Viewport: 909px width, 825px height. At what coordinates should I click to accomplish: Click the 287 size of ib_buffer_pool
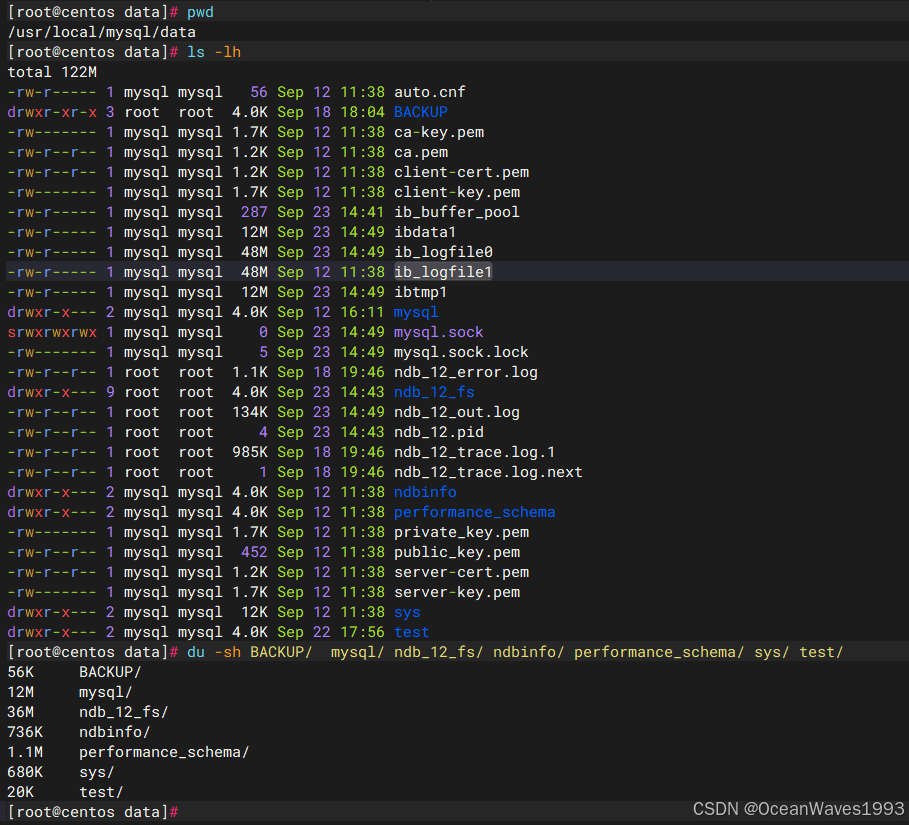point(254,212)
